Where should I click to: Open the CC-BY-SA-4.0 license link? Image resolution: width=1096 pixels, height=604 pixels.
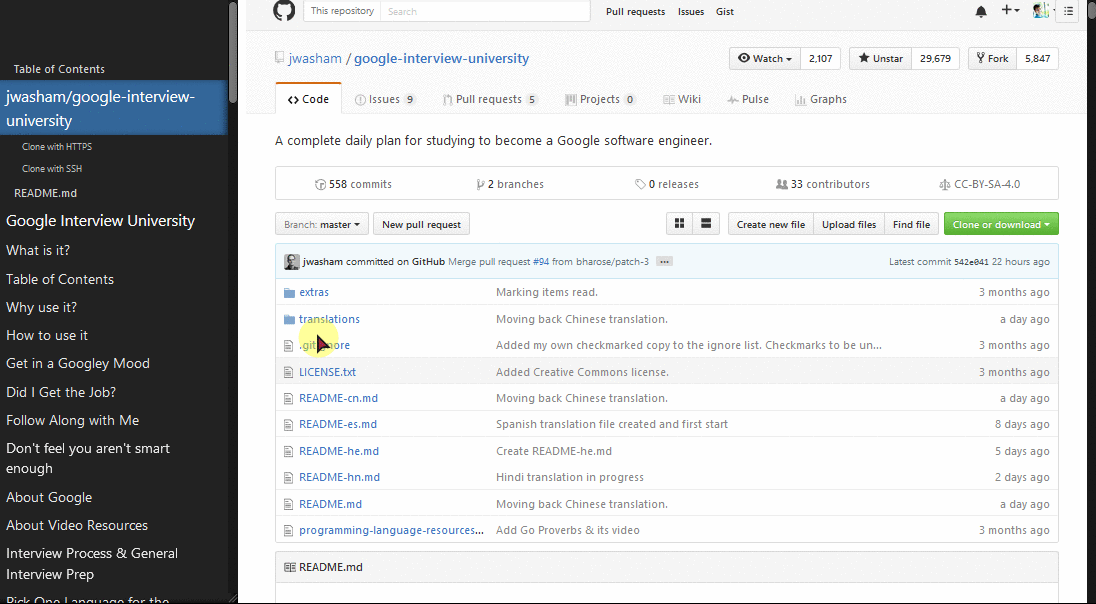(x=980, y=185)
